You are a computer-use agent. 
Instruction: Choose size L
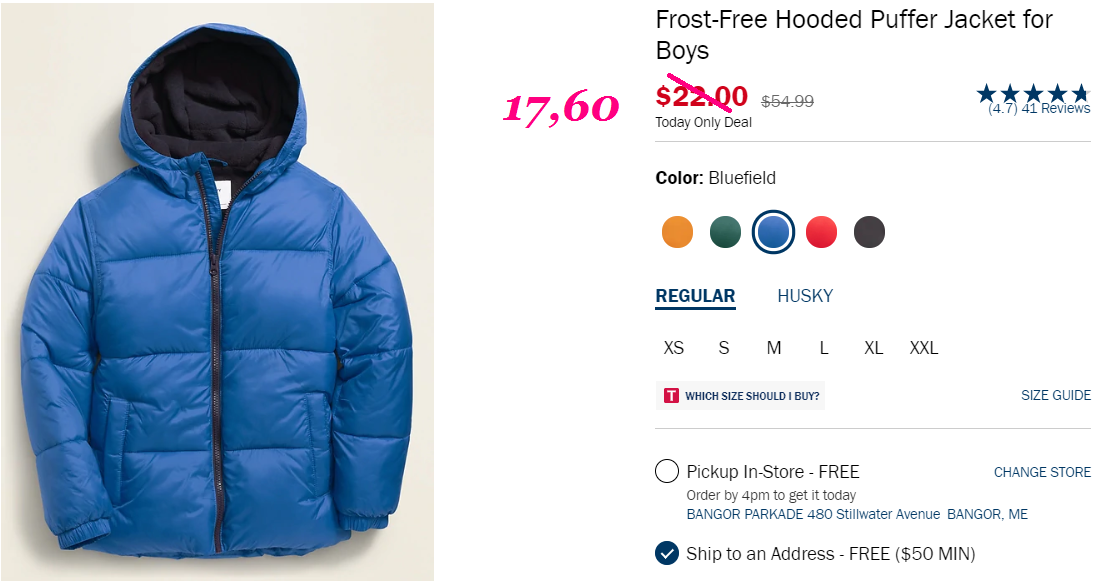coord(824,348)
